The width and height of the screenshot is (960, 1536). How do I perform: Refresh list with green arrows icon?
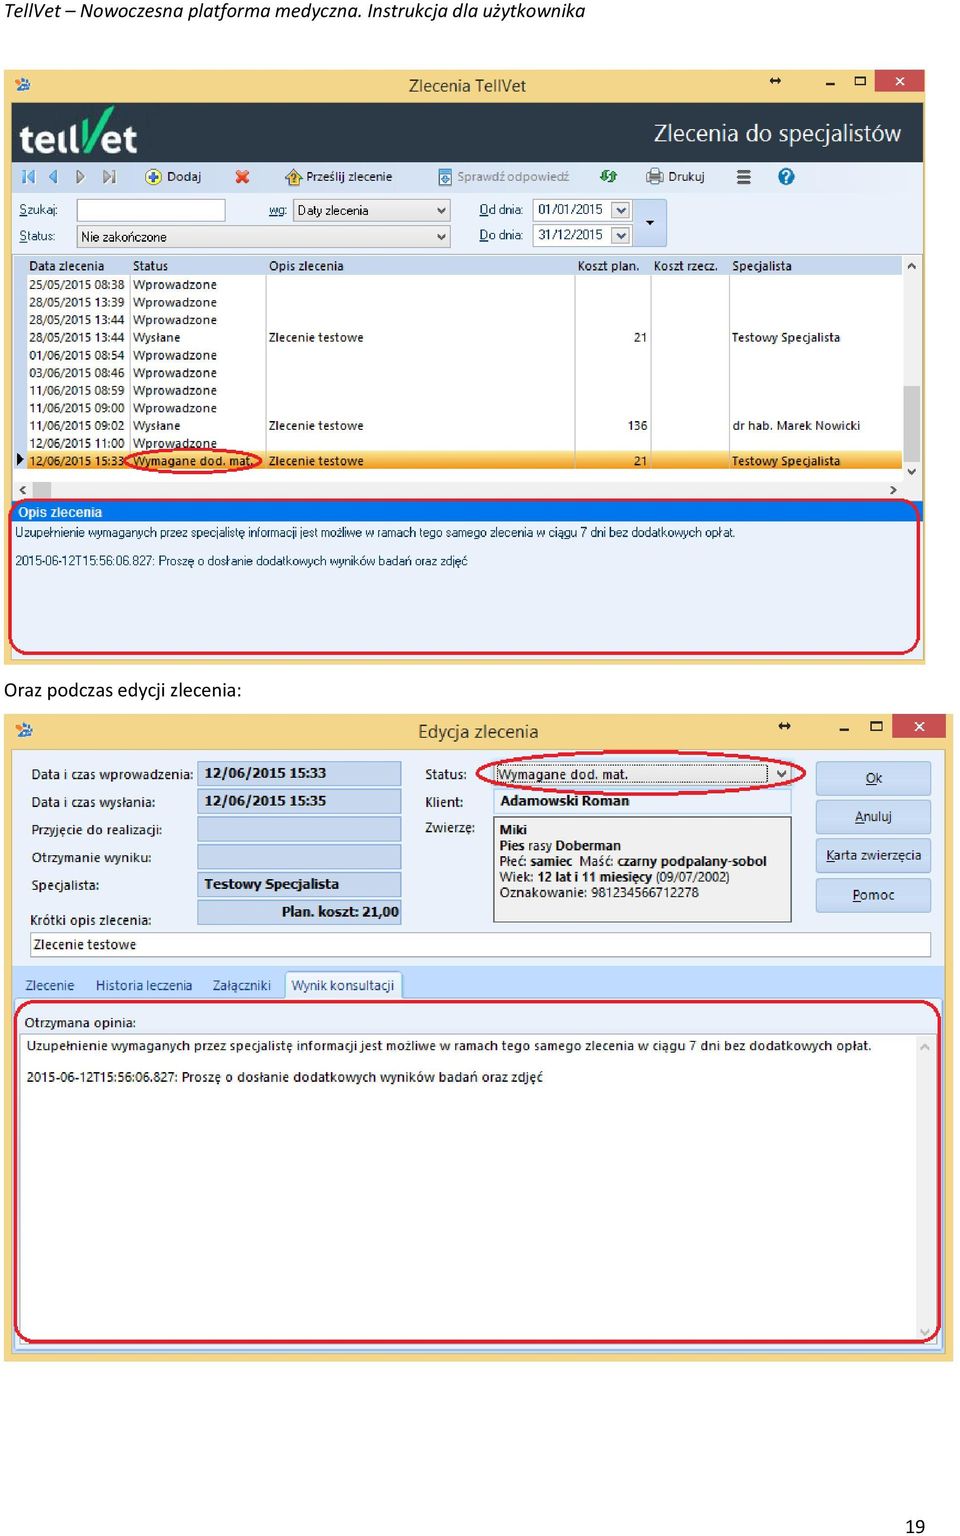[x=608, y=177]
